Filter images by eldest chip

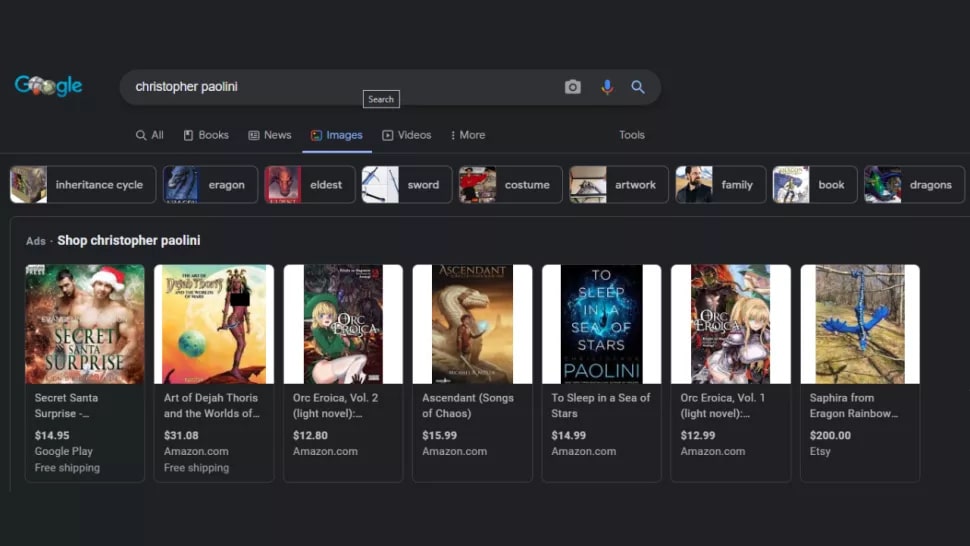tap(310, 184)
